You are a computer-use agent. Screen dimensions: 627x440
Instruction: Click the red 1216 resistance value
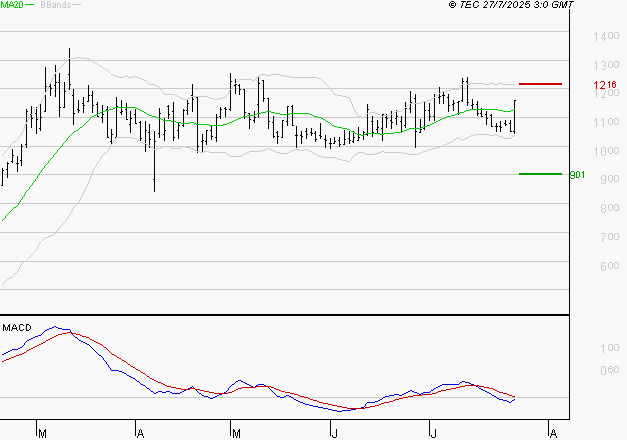coord(605,85)
